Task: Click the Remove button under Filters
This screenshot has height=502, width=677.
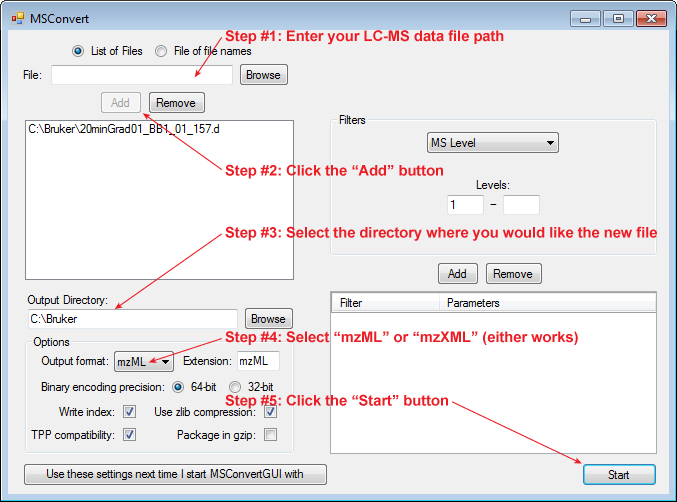Action: (x=513, y=273)
